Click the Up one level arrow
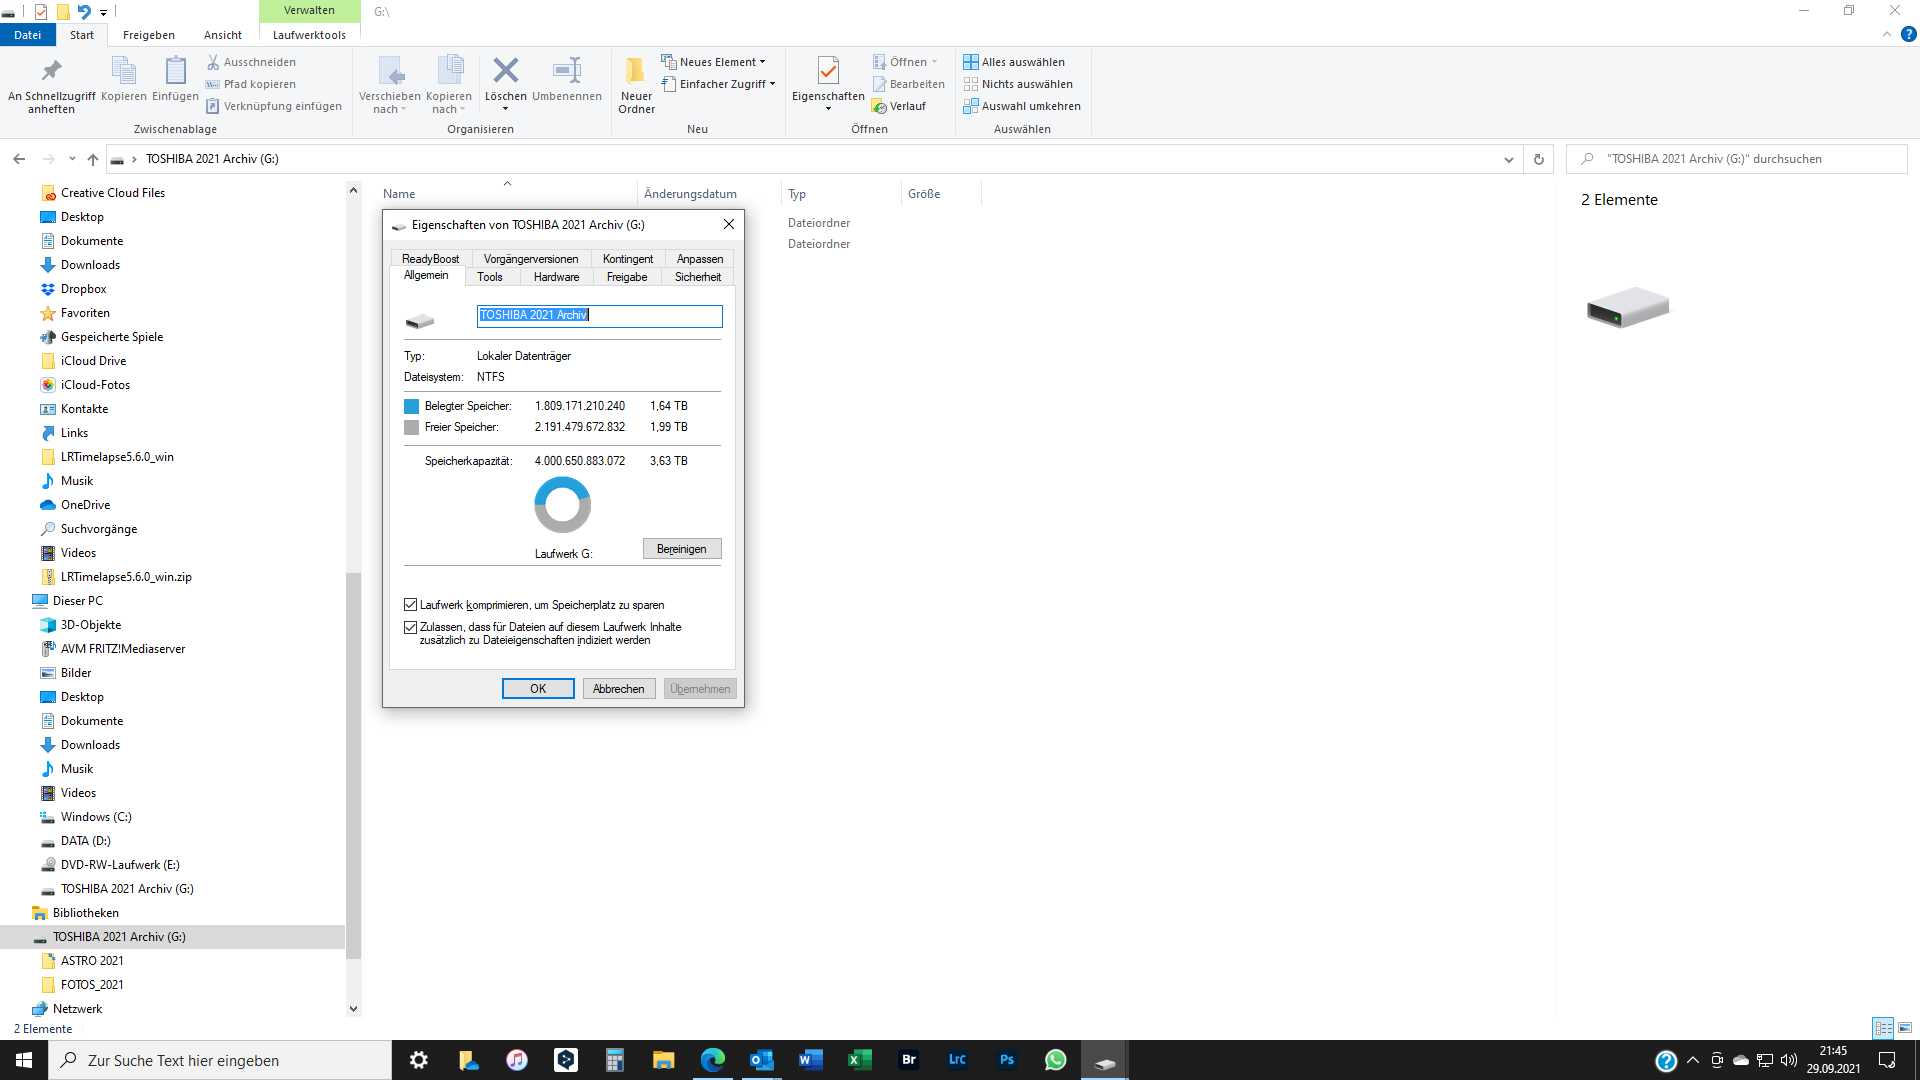This screenshot has height=1080, width=1920. click(x=93, y=159)
